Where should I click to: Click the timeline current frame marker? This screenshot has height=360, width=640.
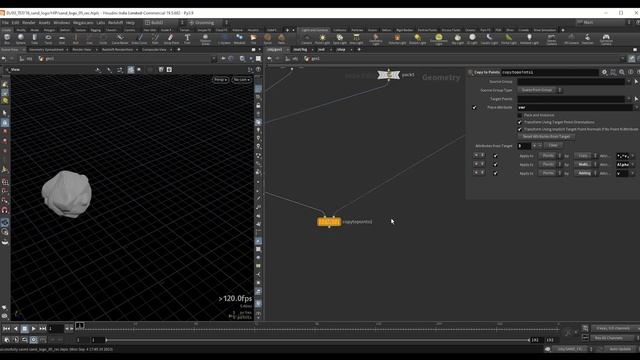click(80, 326)
